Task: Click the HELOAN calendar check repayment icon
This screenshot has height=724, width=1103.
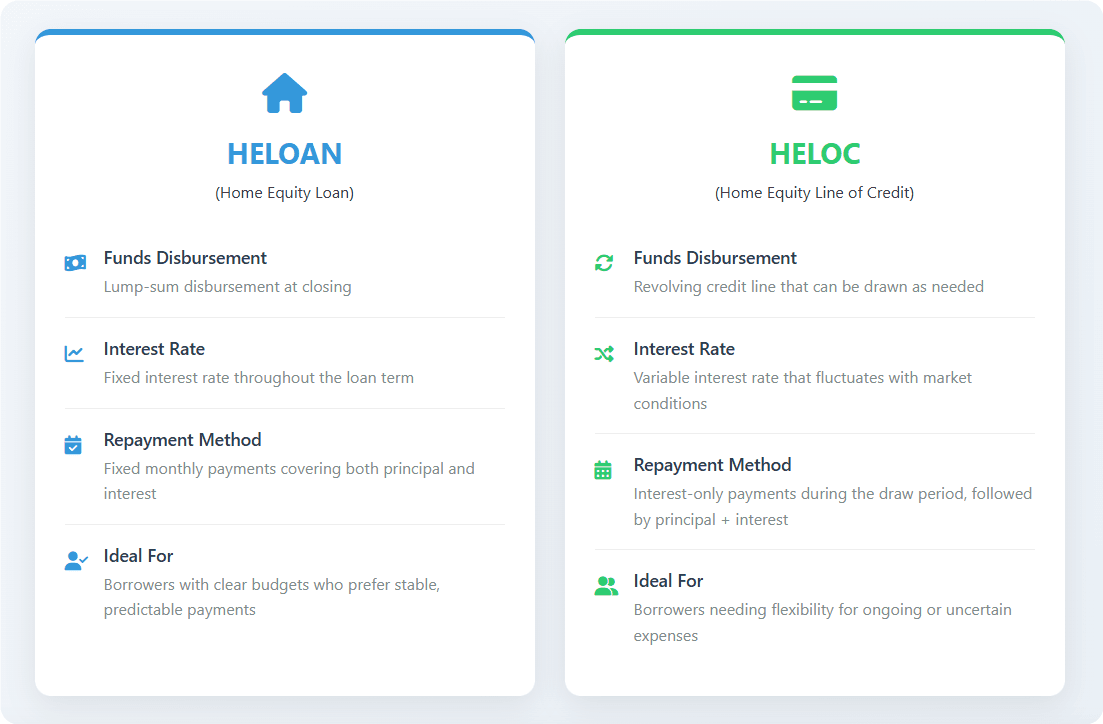Action: (73, 444)
